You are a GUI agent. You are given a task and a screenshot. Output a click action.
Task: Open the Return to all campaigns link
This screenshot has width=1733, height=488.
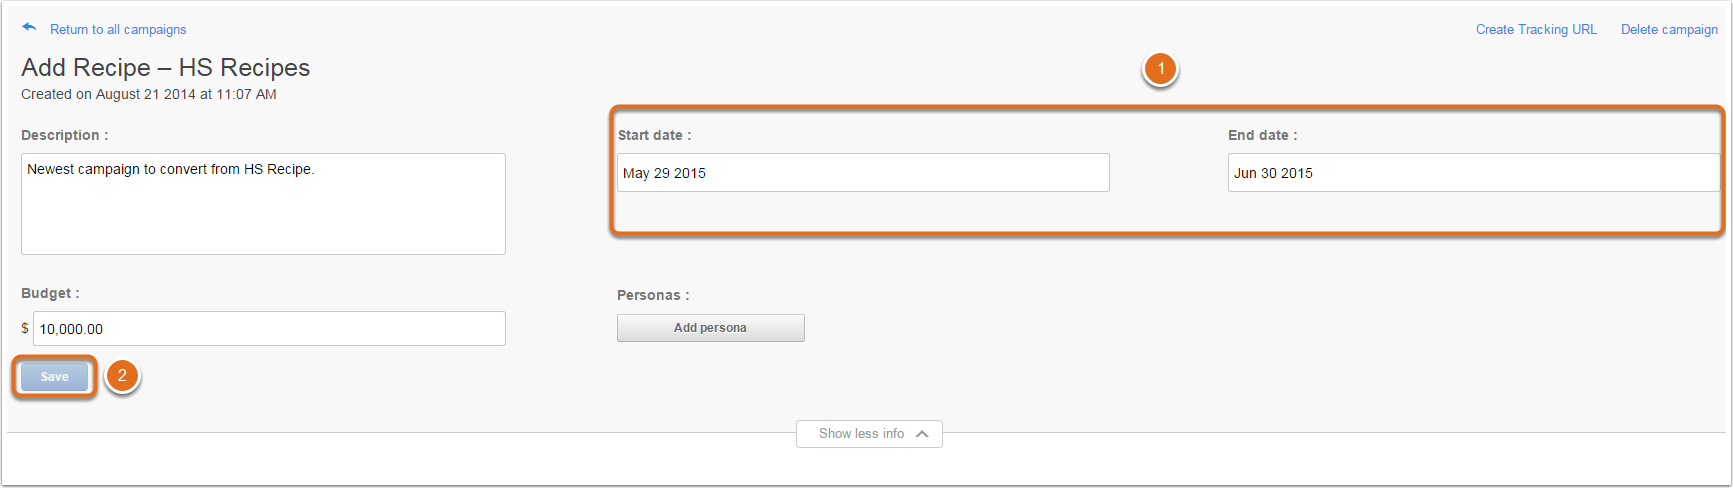[x=118, y=30]
